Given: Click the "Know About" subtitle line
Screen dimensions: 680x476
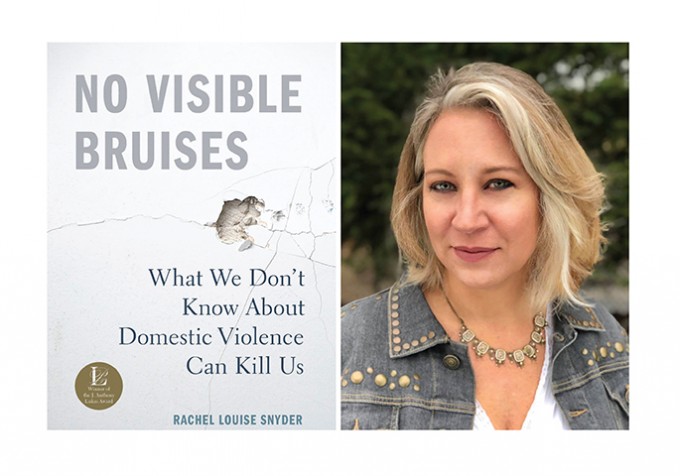Looking at the screenshot, I should click(x=243, y=307).
